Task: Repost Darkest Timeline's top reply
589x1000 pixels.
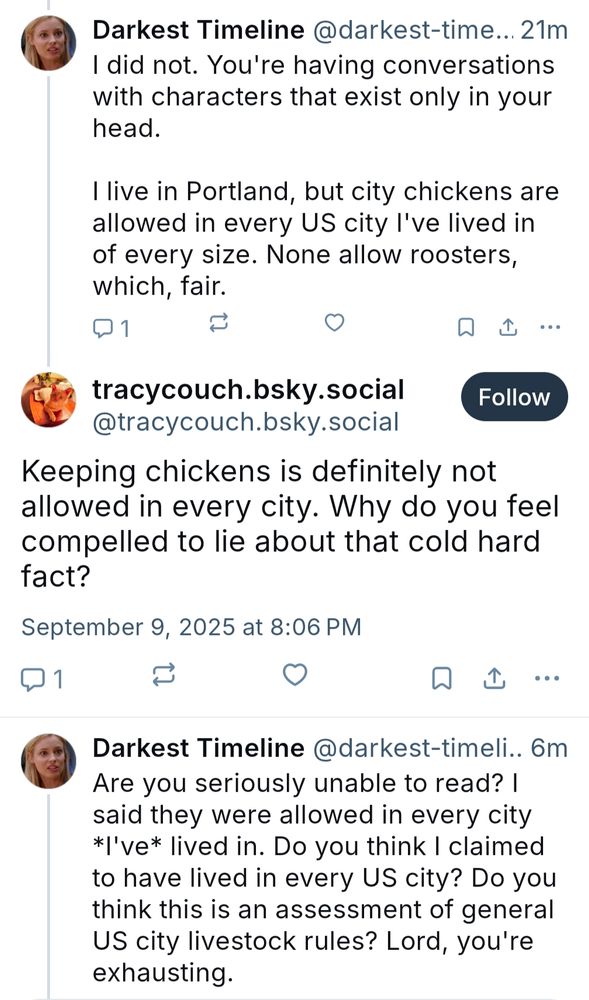Action: pos(217,323)
